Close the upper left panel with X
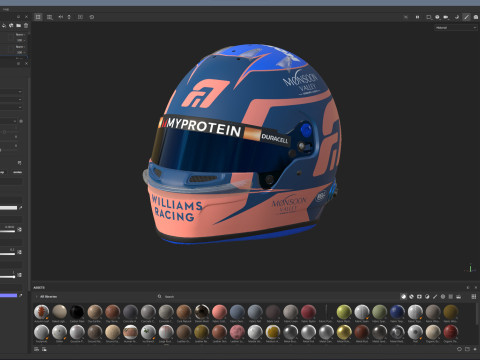480x360 pixels. tap(27, 17)
